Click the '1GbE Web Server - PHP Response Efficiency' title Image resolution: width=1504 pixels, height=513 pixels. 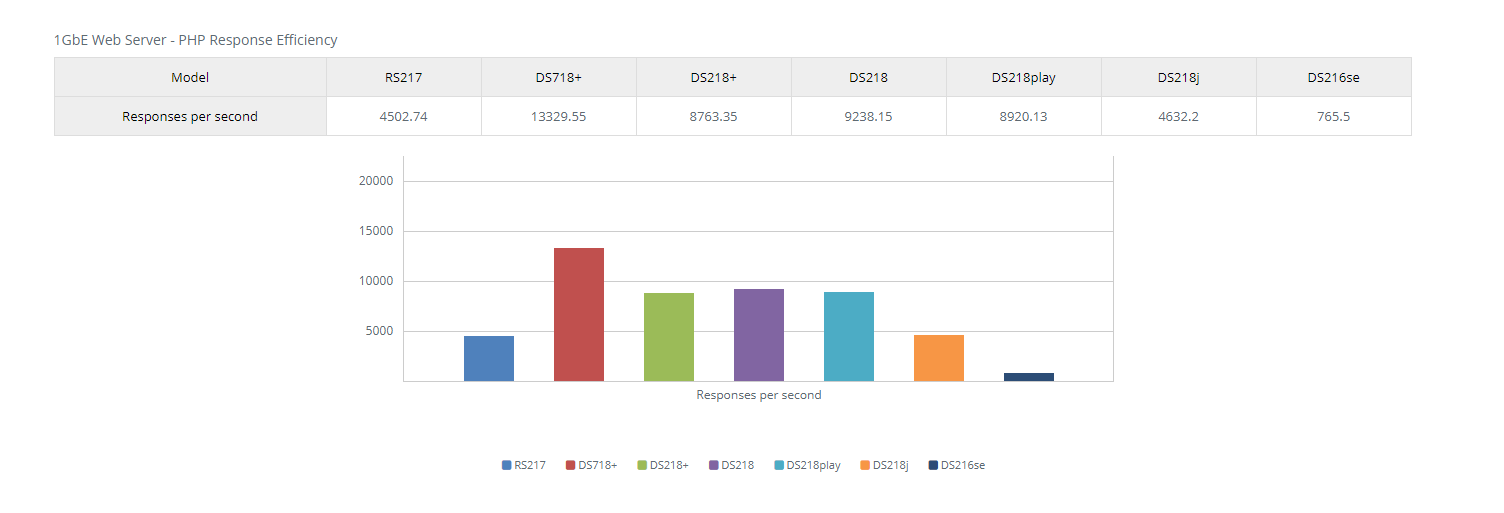pos(196,40)
